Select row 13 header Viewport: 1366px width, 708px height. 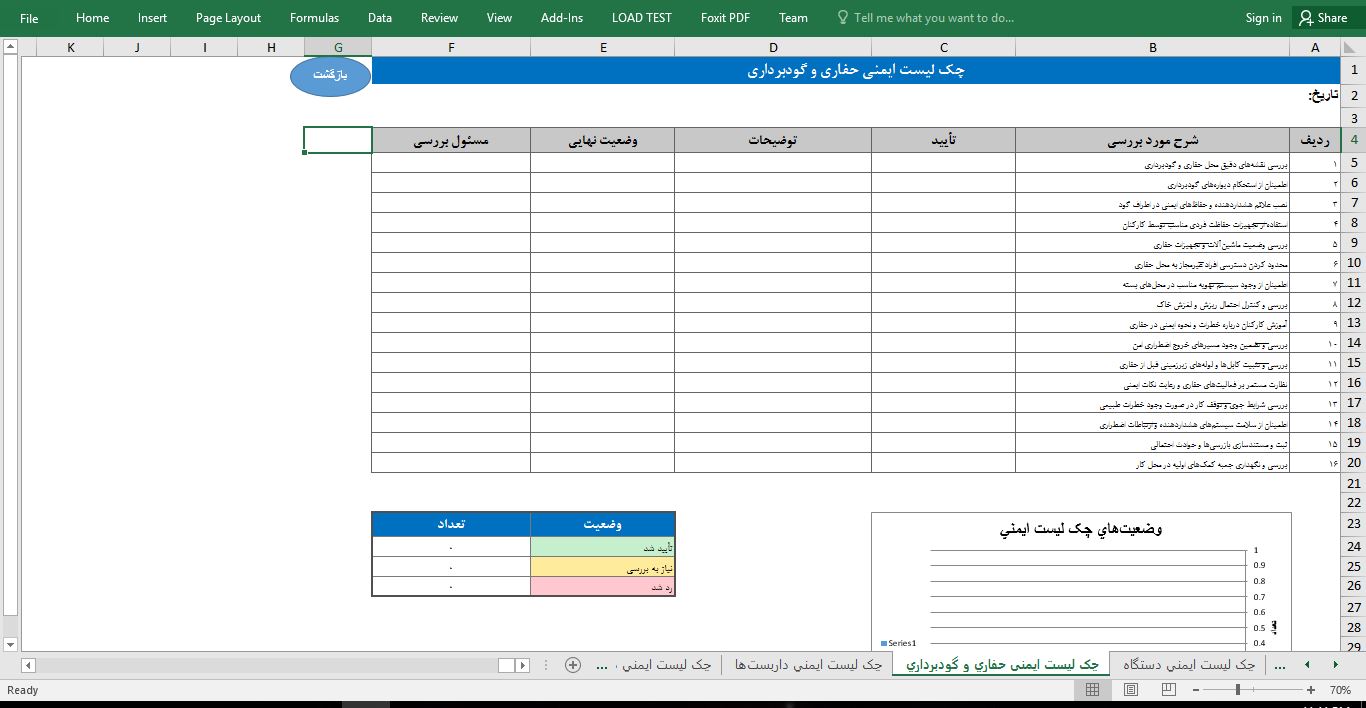pyautogui.click(x=1353, y=323)
